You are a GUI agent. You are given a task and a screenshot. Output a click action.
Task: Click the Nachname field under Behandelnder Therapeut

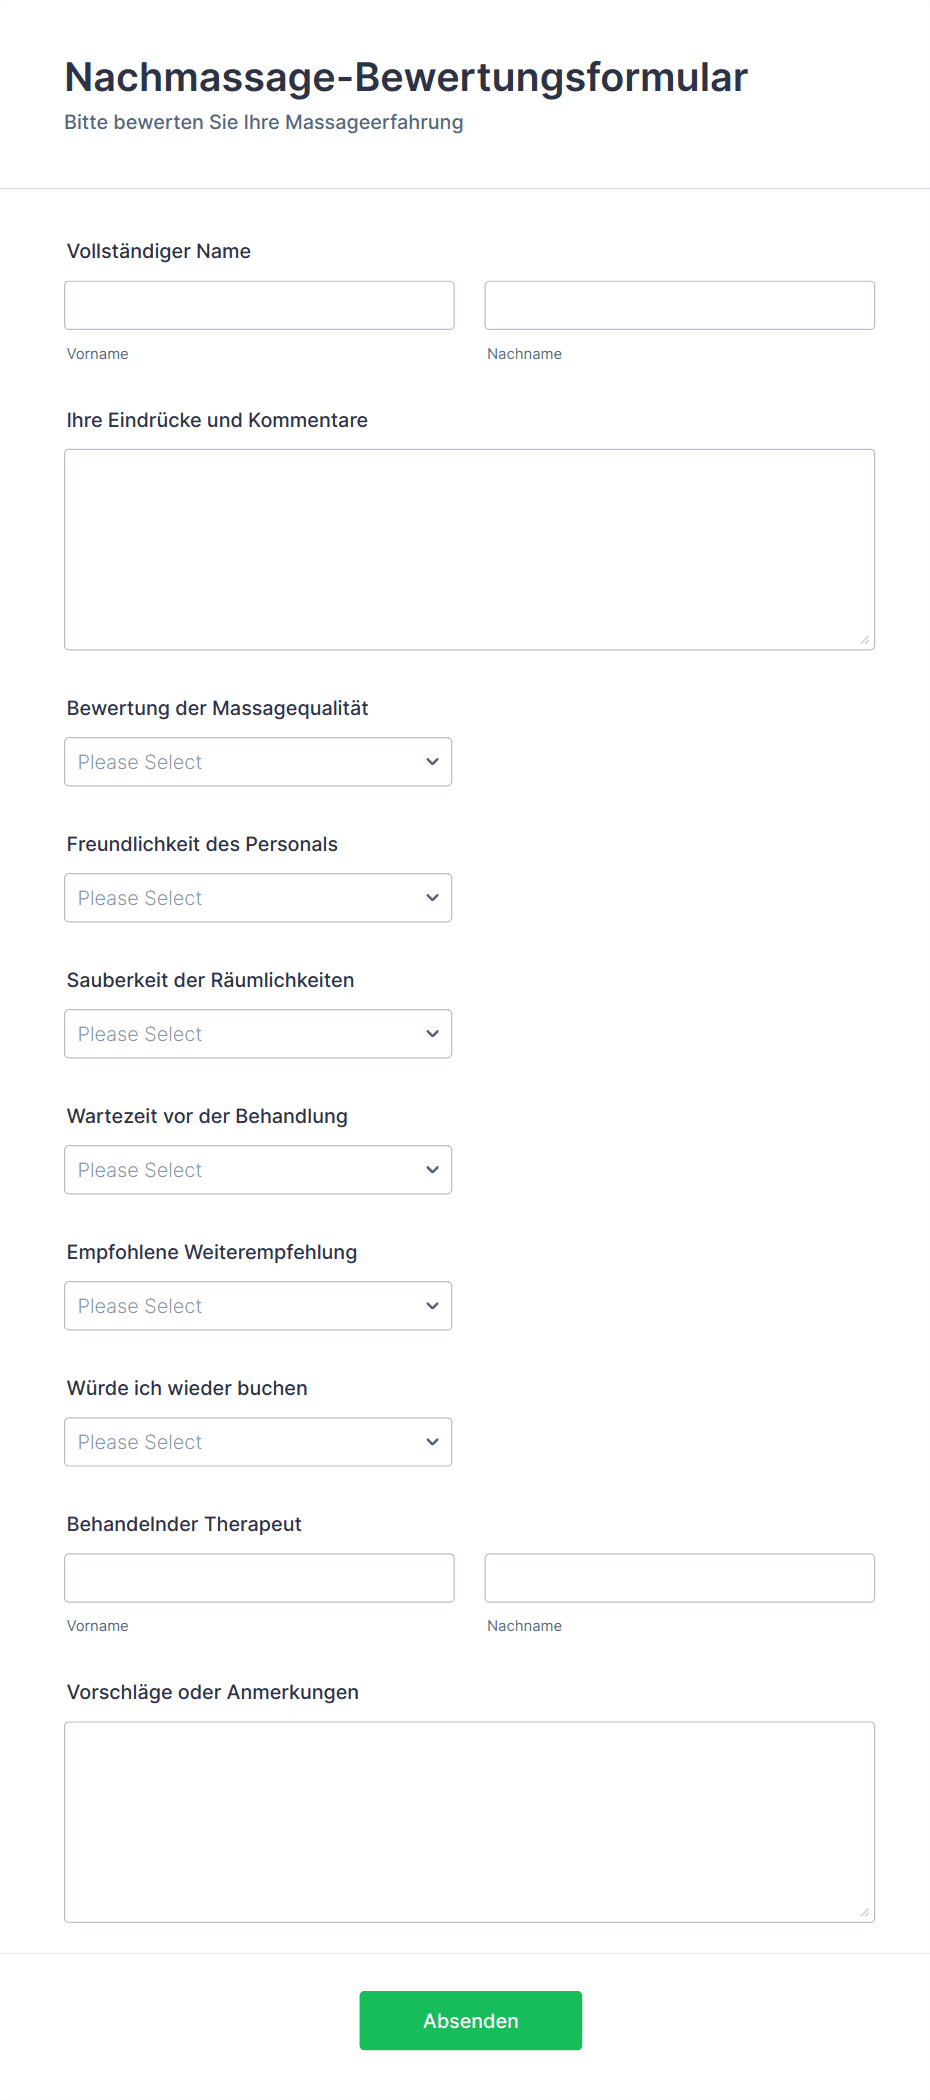point(679,1578)
